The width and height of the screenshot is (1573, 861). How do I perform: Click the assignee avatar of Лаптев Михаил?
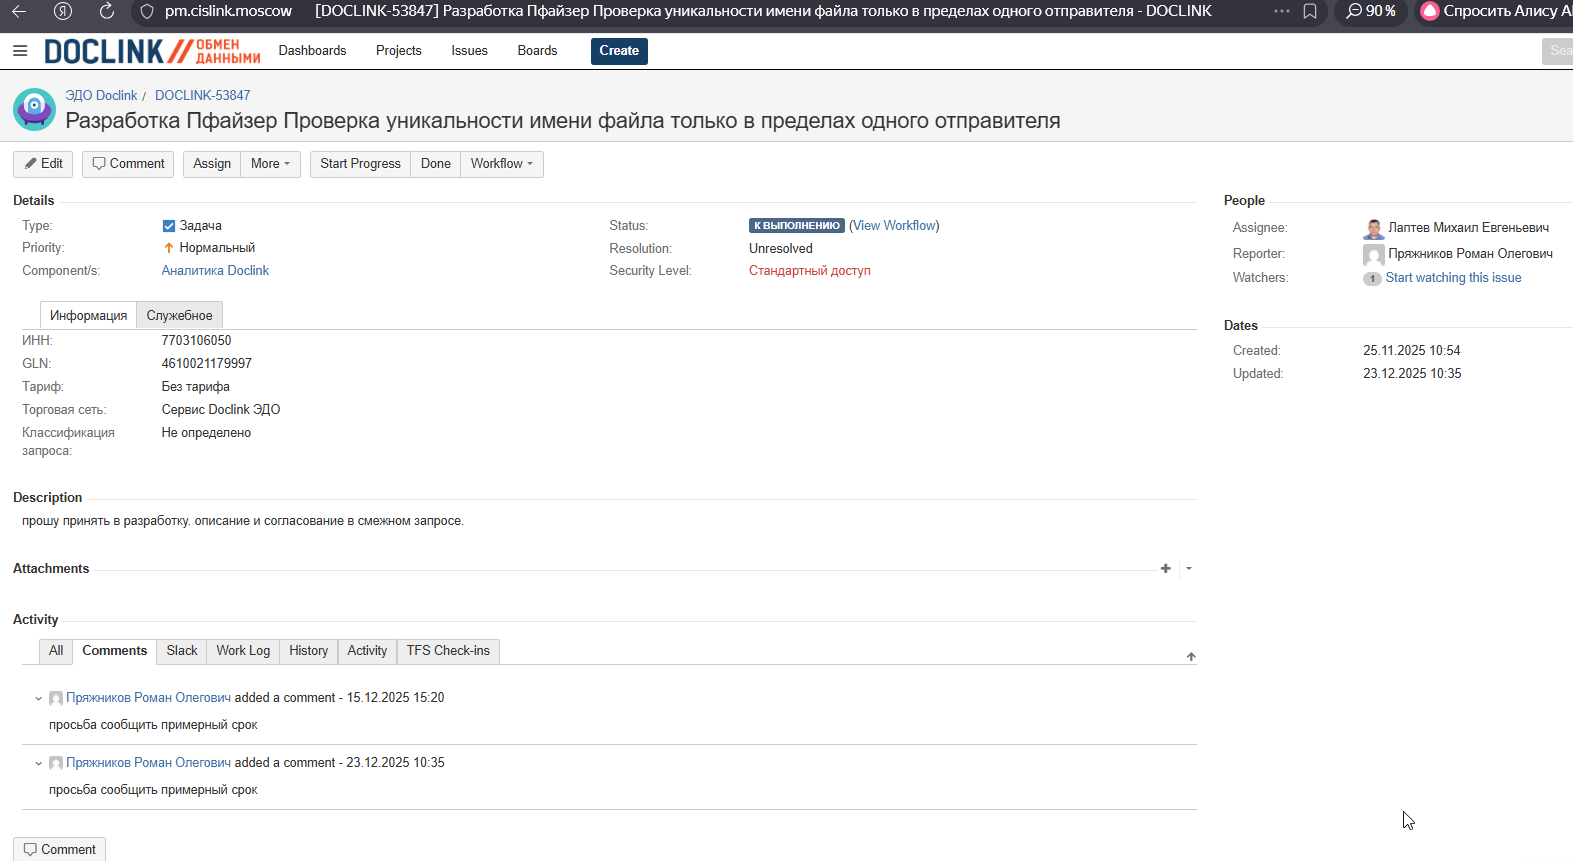coord(1374,229)
